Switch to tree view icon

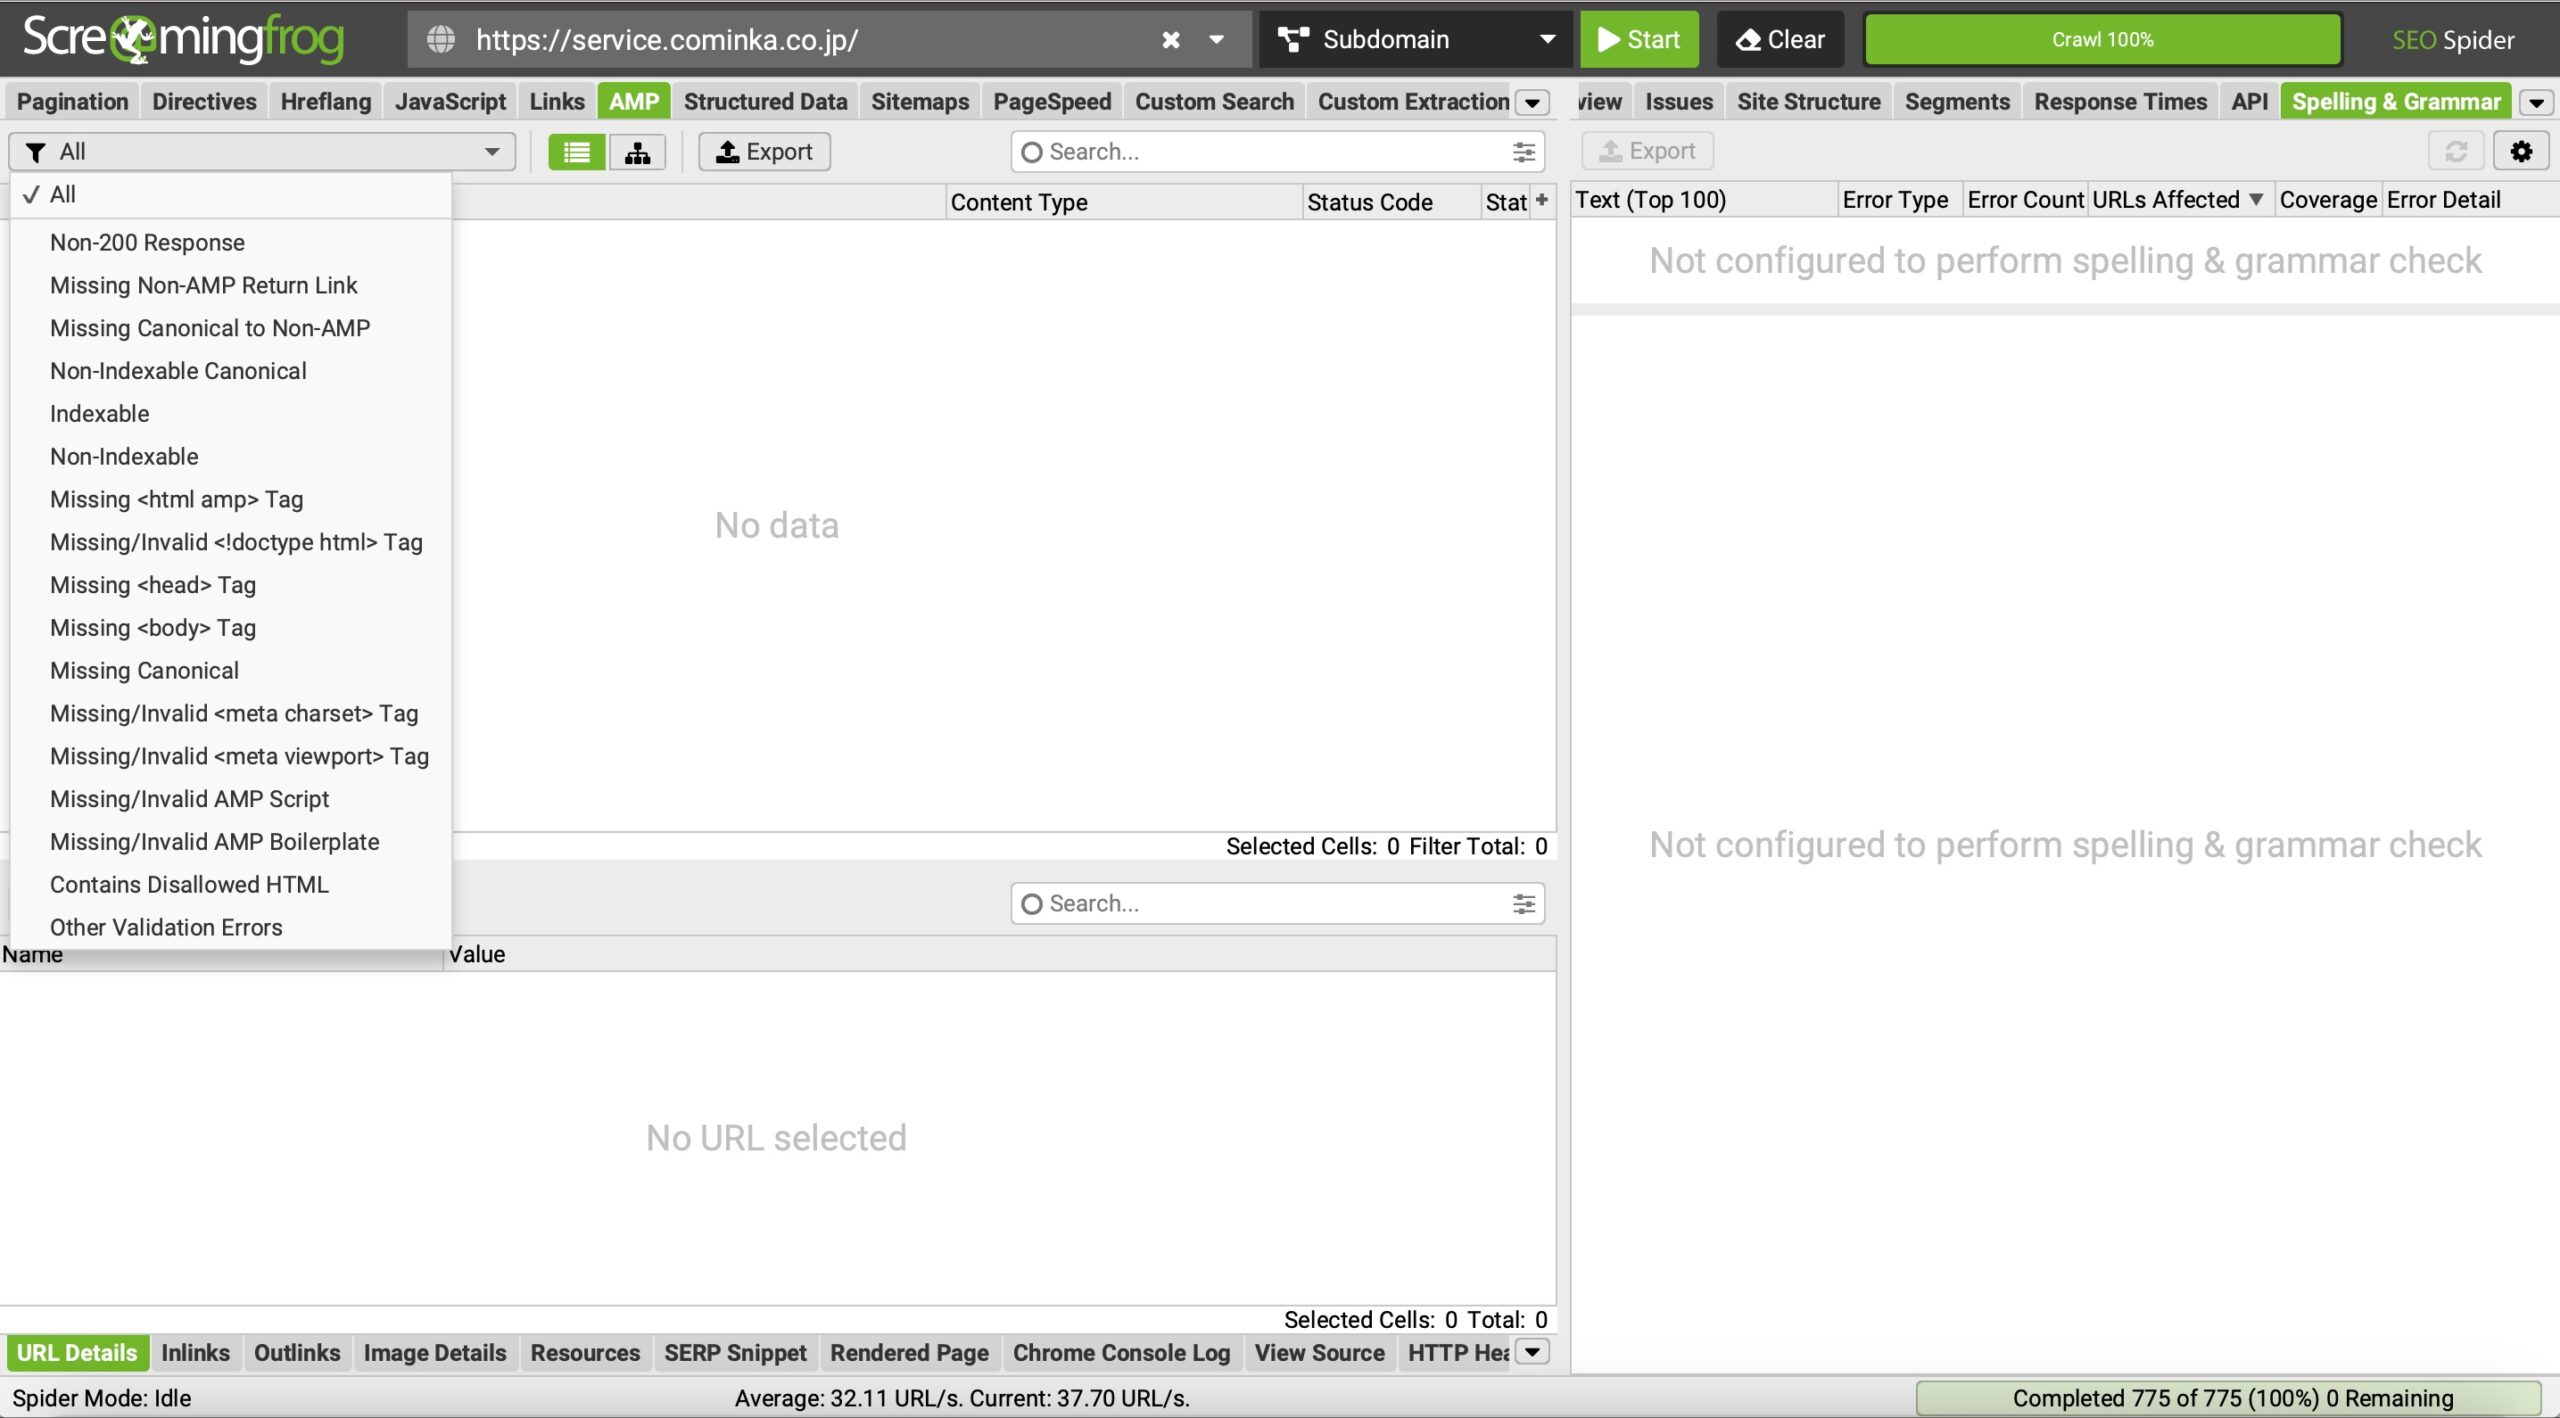(637, 152)
